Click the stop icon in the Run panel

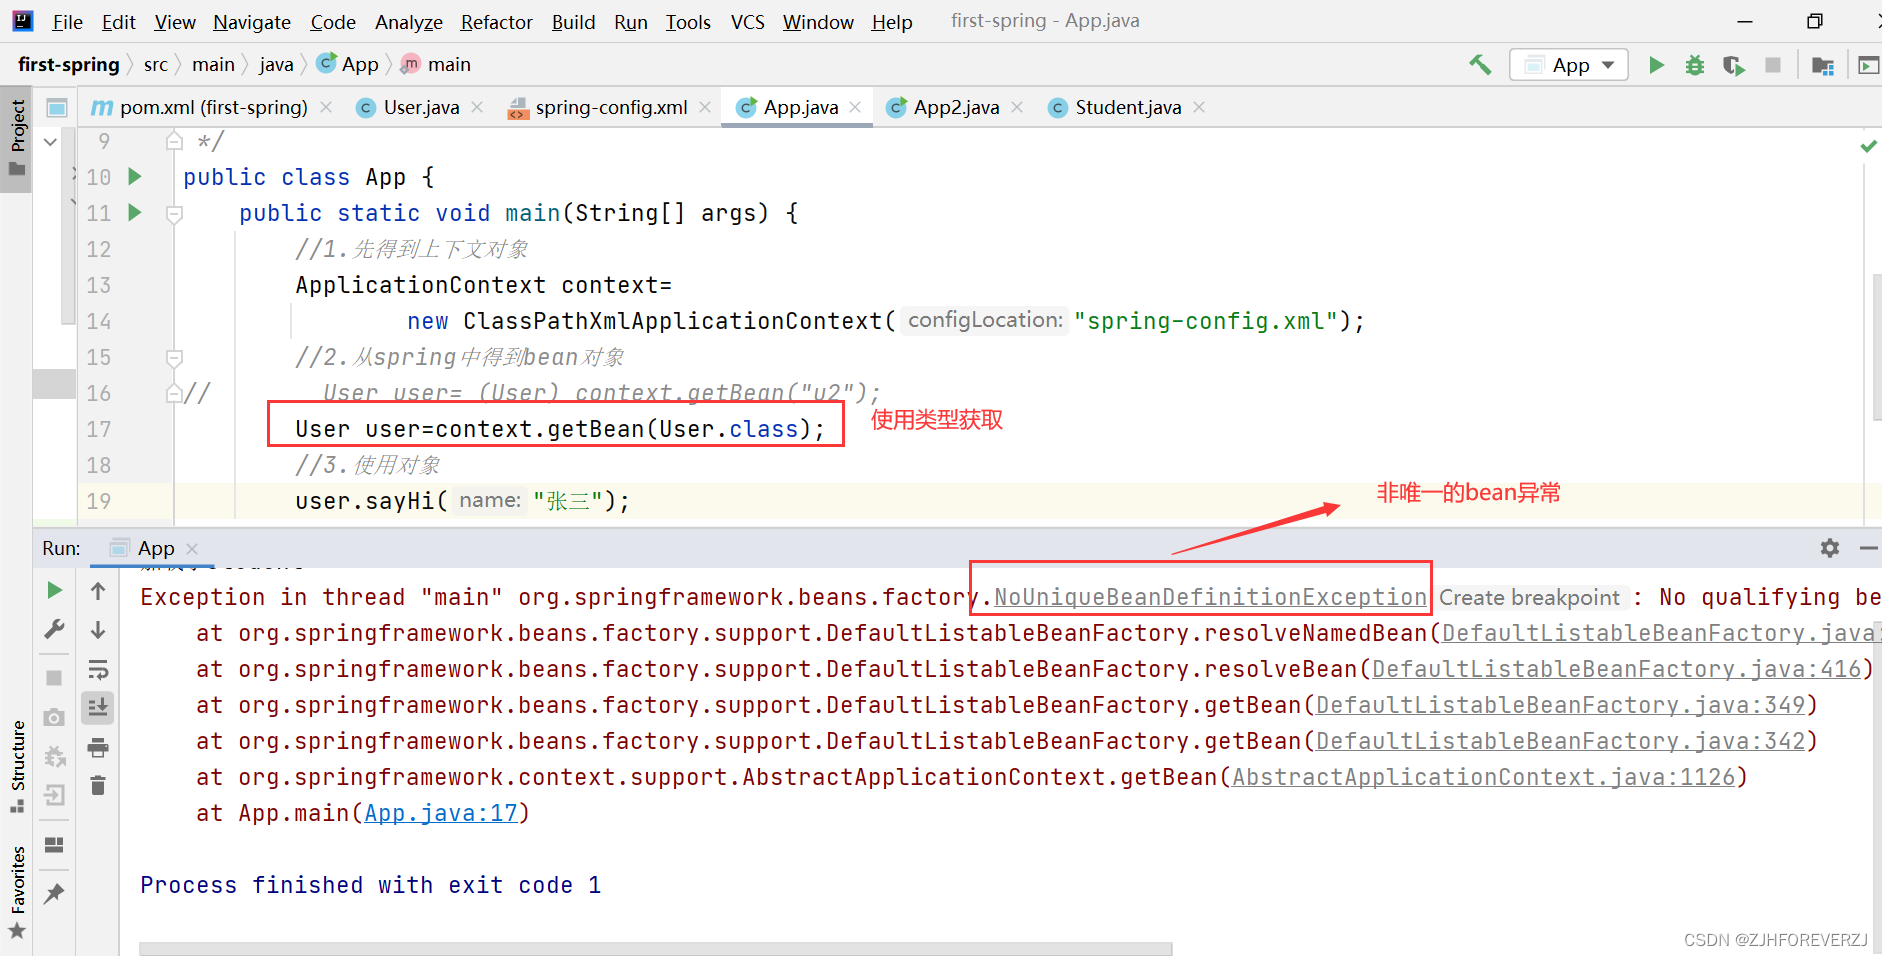(x=55, y=678)
